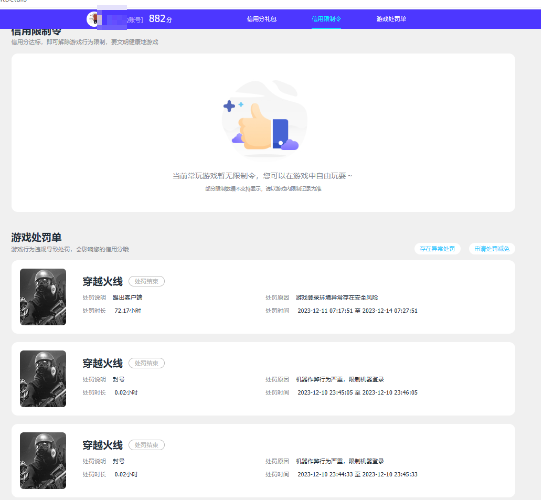Open the soldier thumbnail of the 23:44:33 record
This screenshot has width=541, height=500.
pyautogui.click(x=43, y=460)
